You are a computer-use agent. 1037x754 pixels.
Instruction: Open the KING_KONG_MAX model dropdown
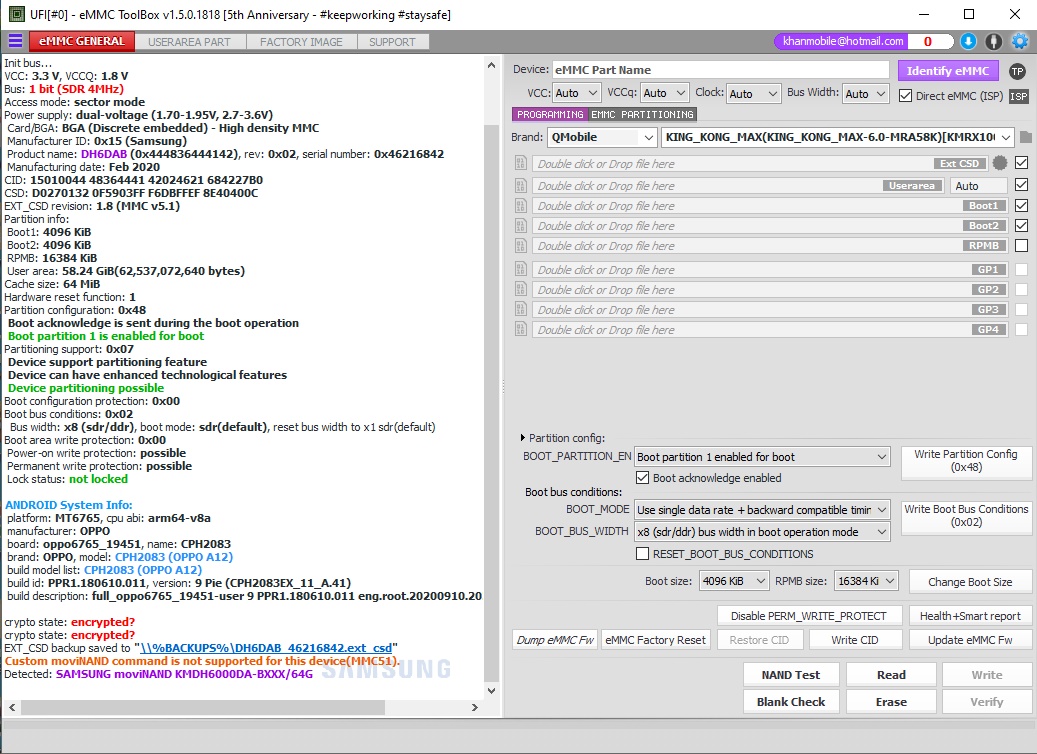838,137
